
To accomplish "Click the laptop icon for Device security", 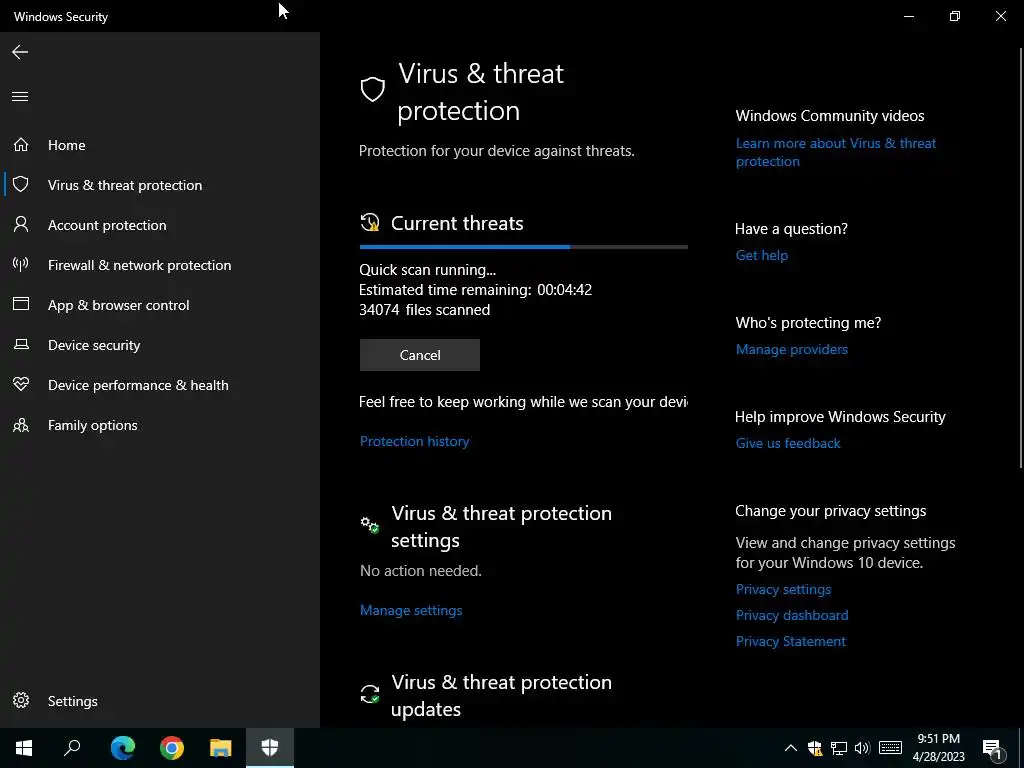I will point(21,344).
